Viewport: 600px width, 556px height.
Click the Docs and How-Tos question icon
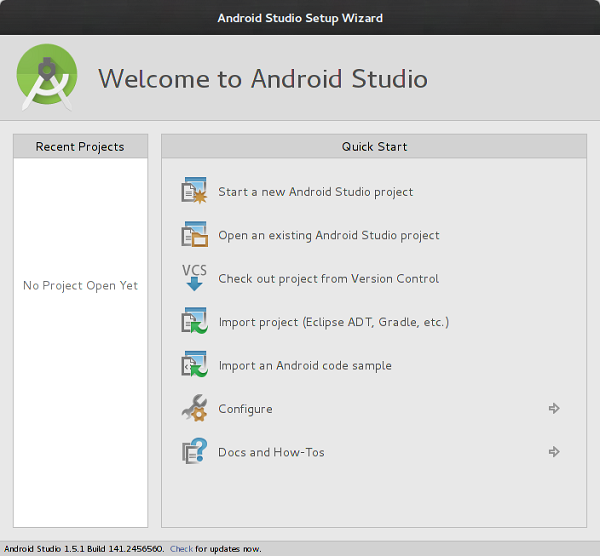coord(194,451)
